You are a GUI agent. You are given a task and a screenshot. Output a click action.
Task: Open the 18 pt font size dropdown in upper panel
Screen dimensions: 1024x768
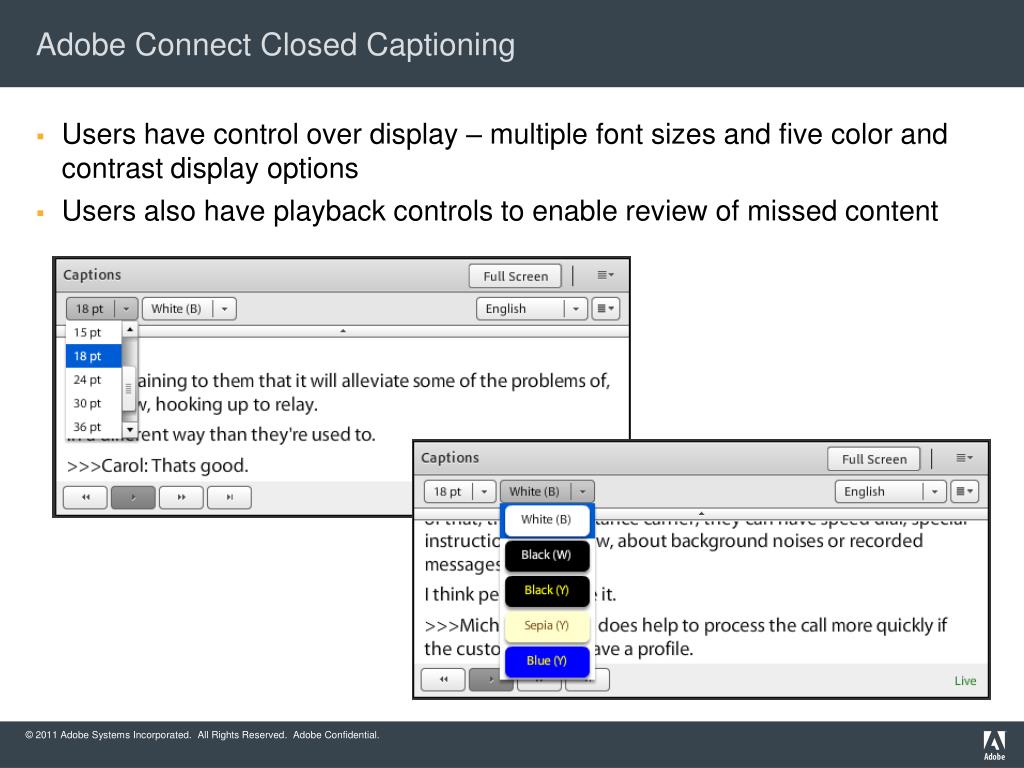[101, 308]
